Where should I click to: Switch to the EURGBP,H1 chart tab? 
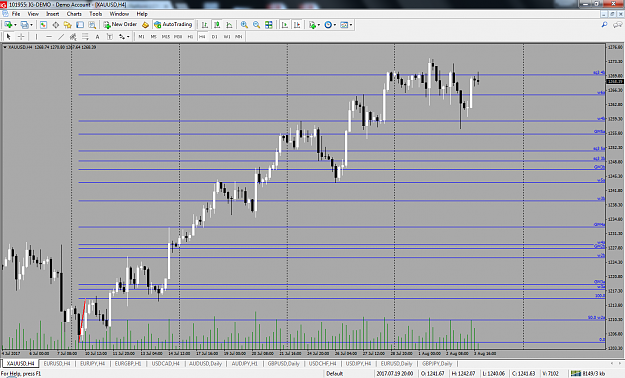[x=128, y=364]
